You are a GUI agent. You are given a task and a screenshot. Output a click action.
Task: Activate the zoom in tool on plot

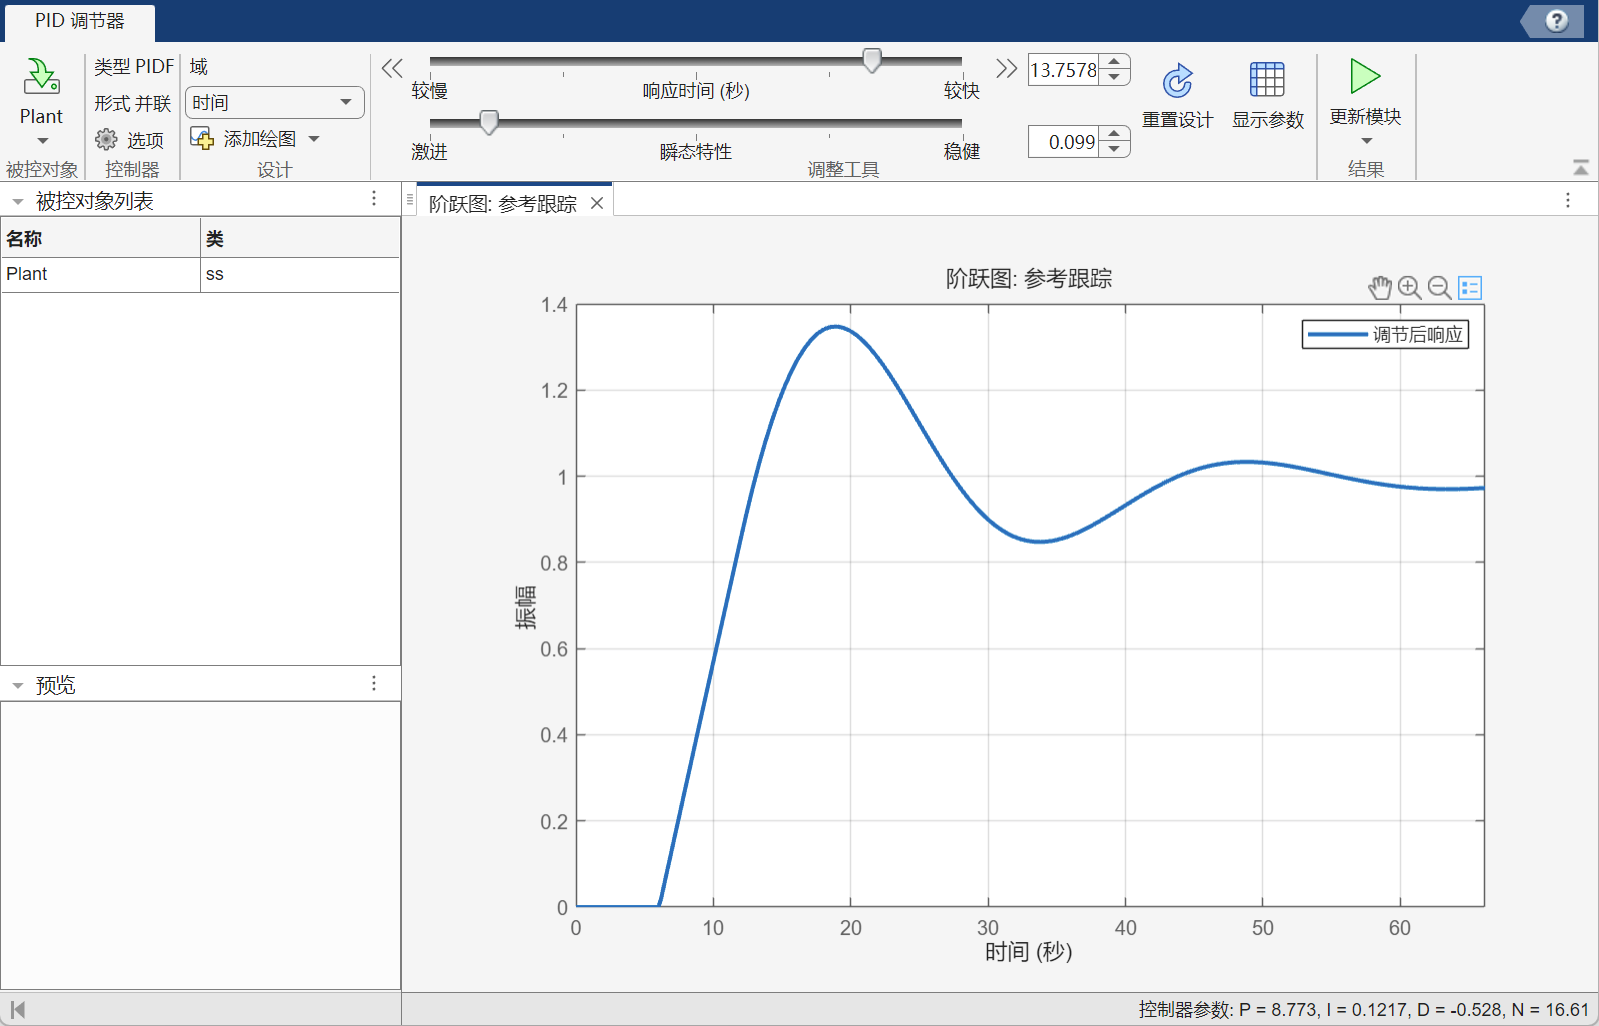[1409, 288]
